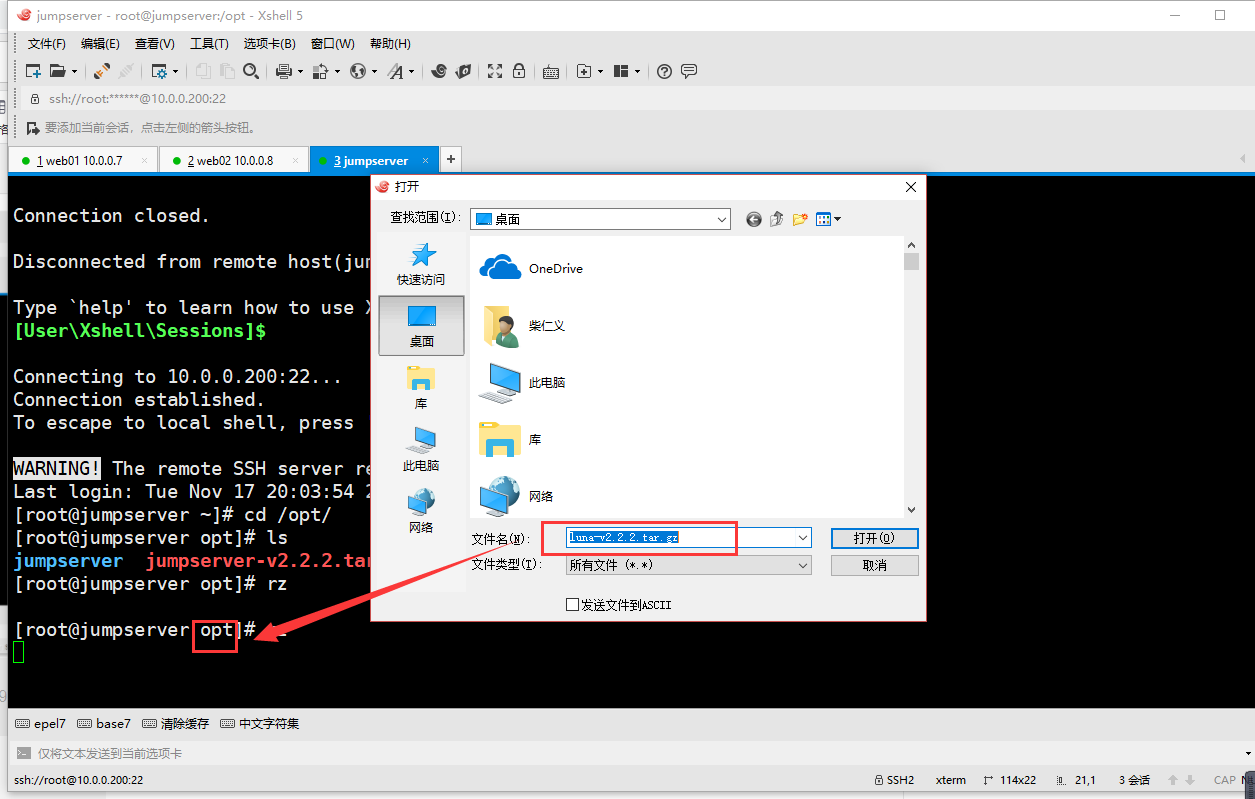This screenshot has width=1255, height=799.
Task: Expand the Open session dropdown arrow
Action: 74,71
